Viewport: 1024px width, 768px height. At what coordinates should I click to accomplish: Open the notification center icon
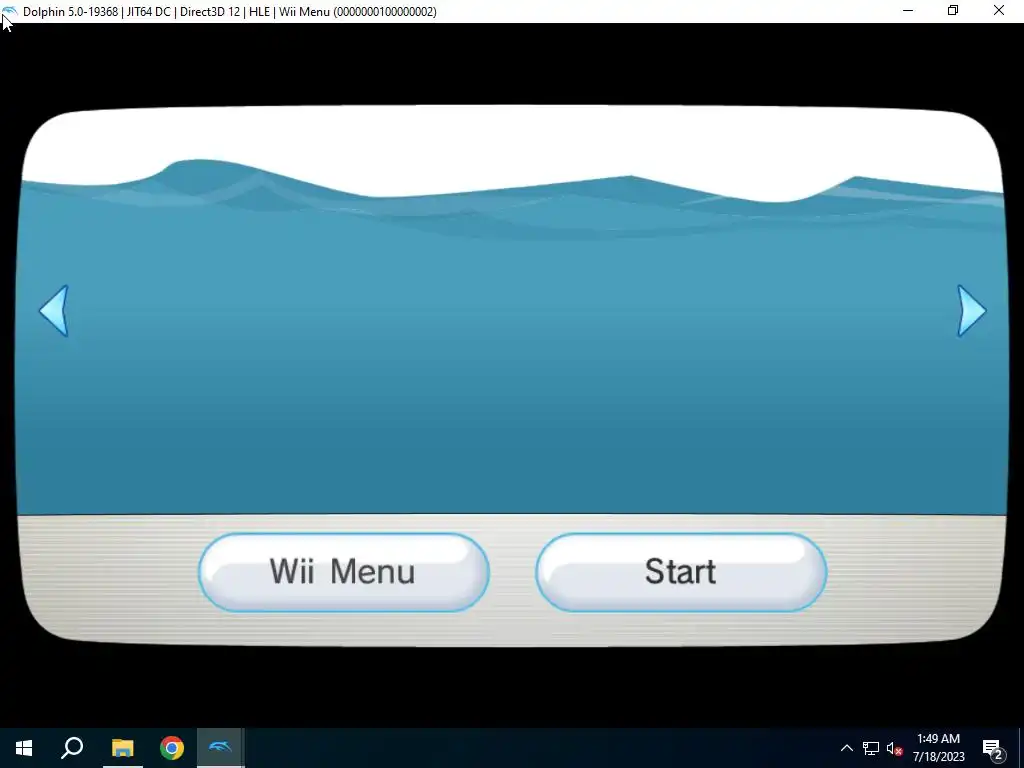pos(993,748)
